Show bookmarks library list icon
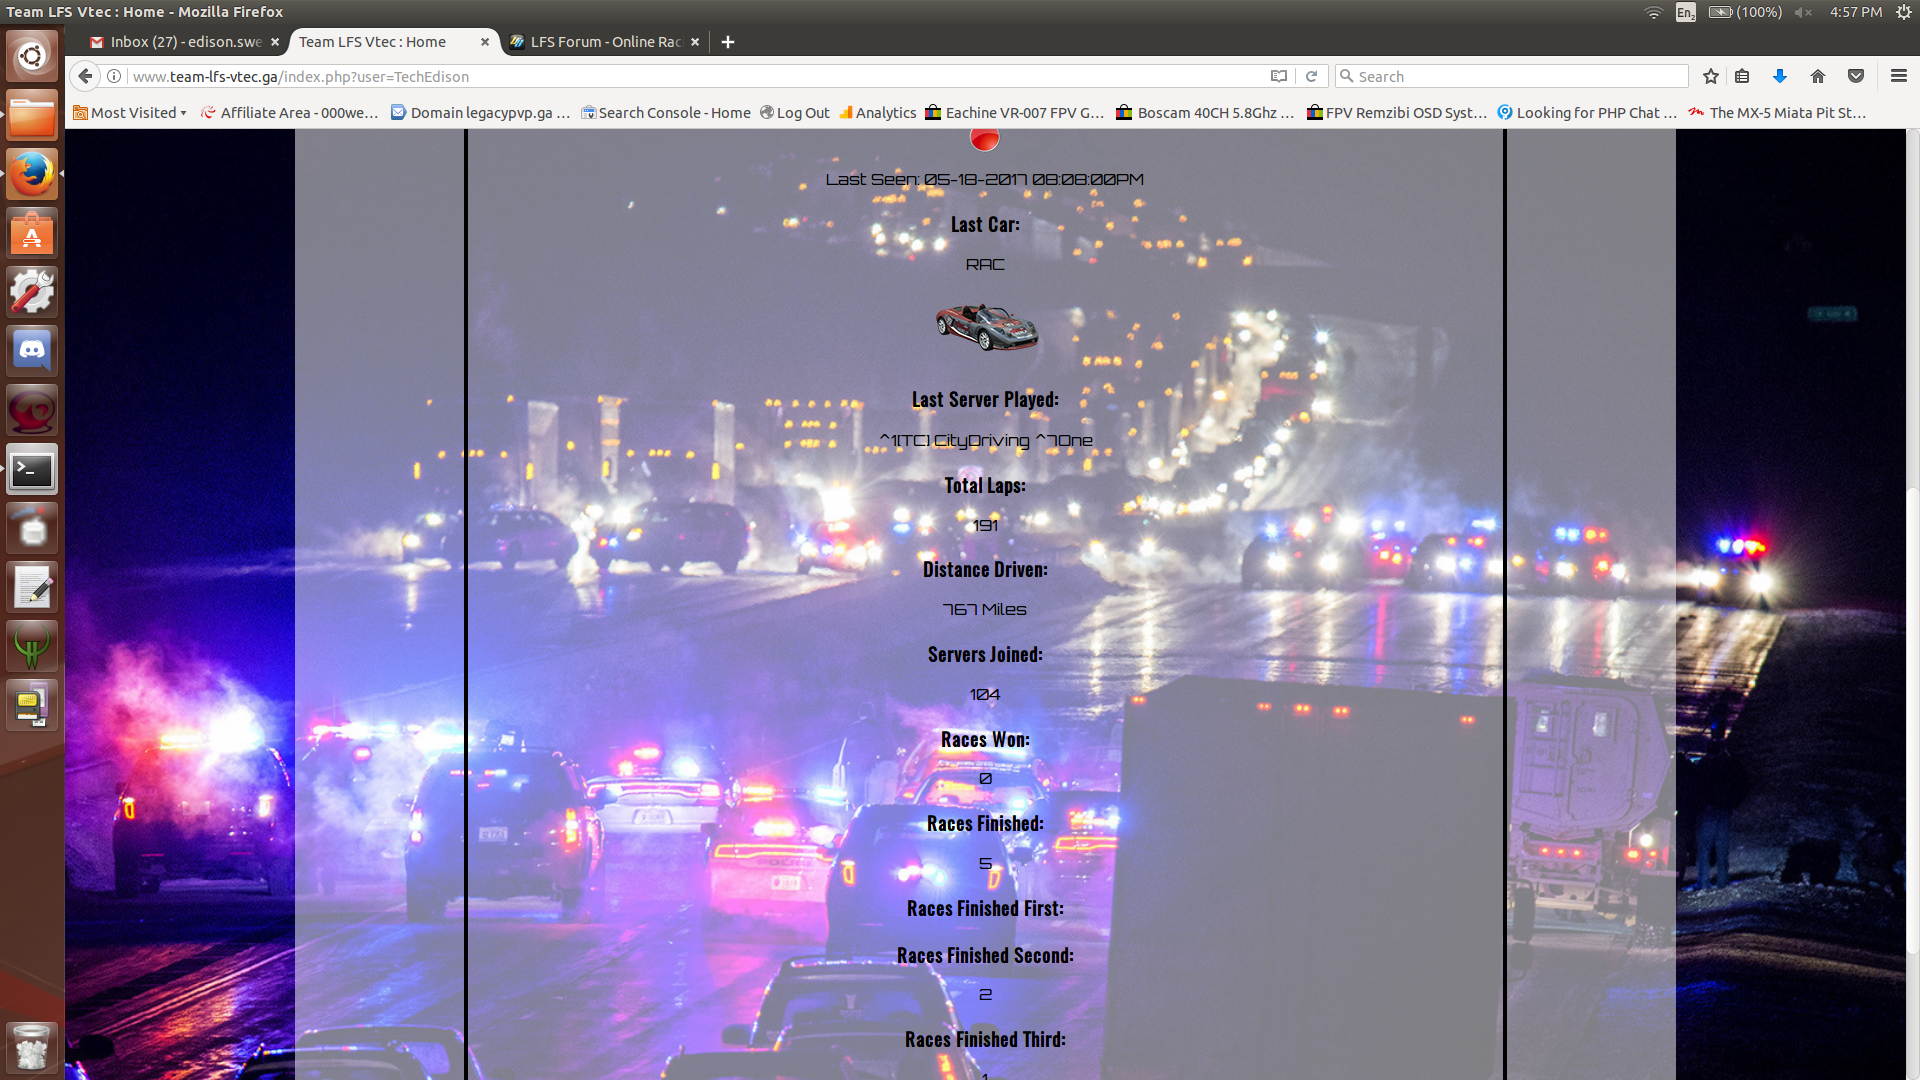Screen dimensions: 1920x1080 click(1742, 76)
